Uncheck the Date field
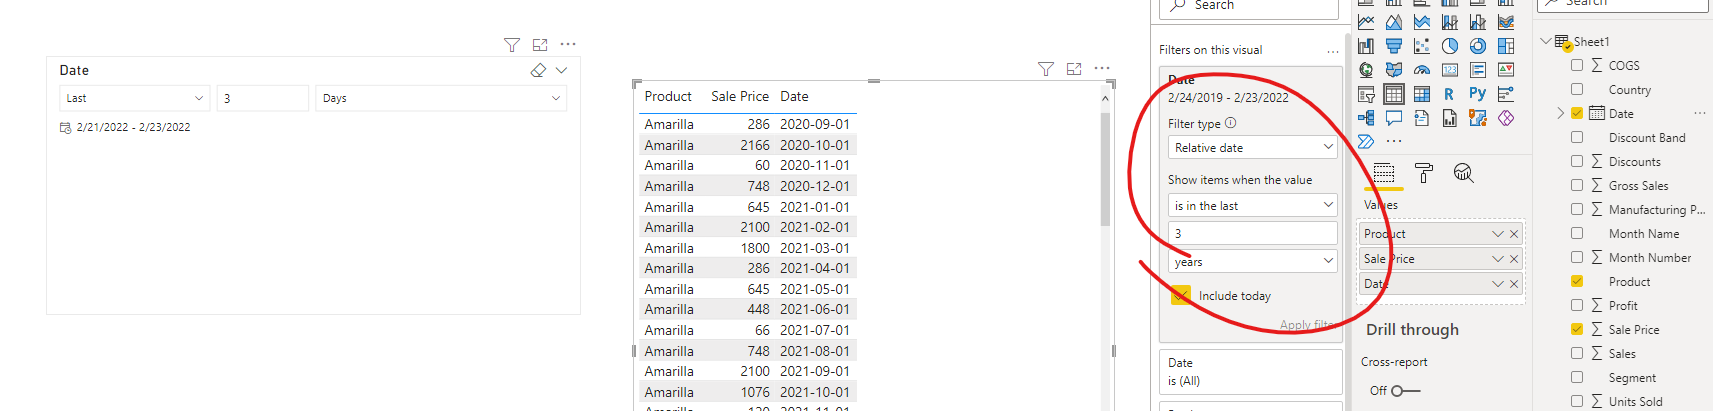 [1577, 113]
